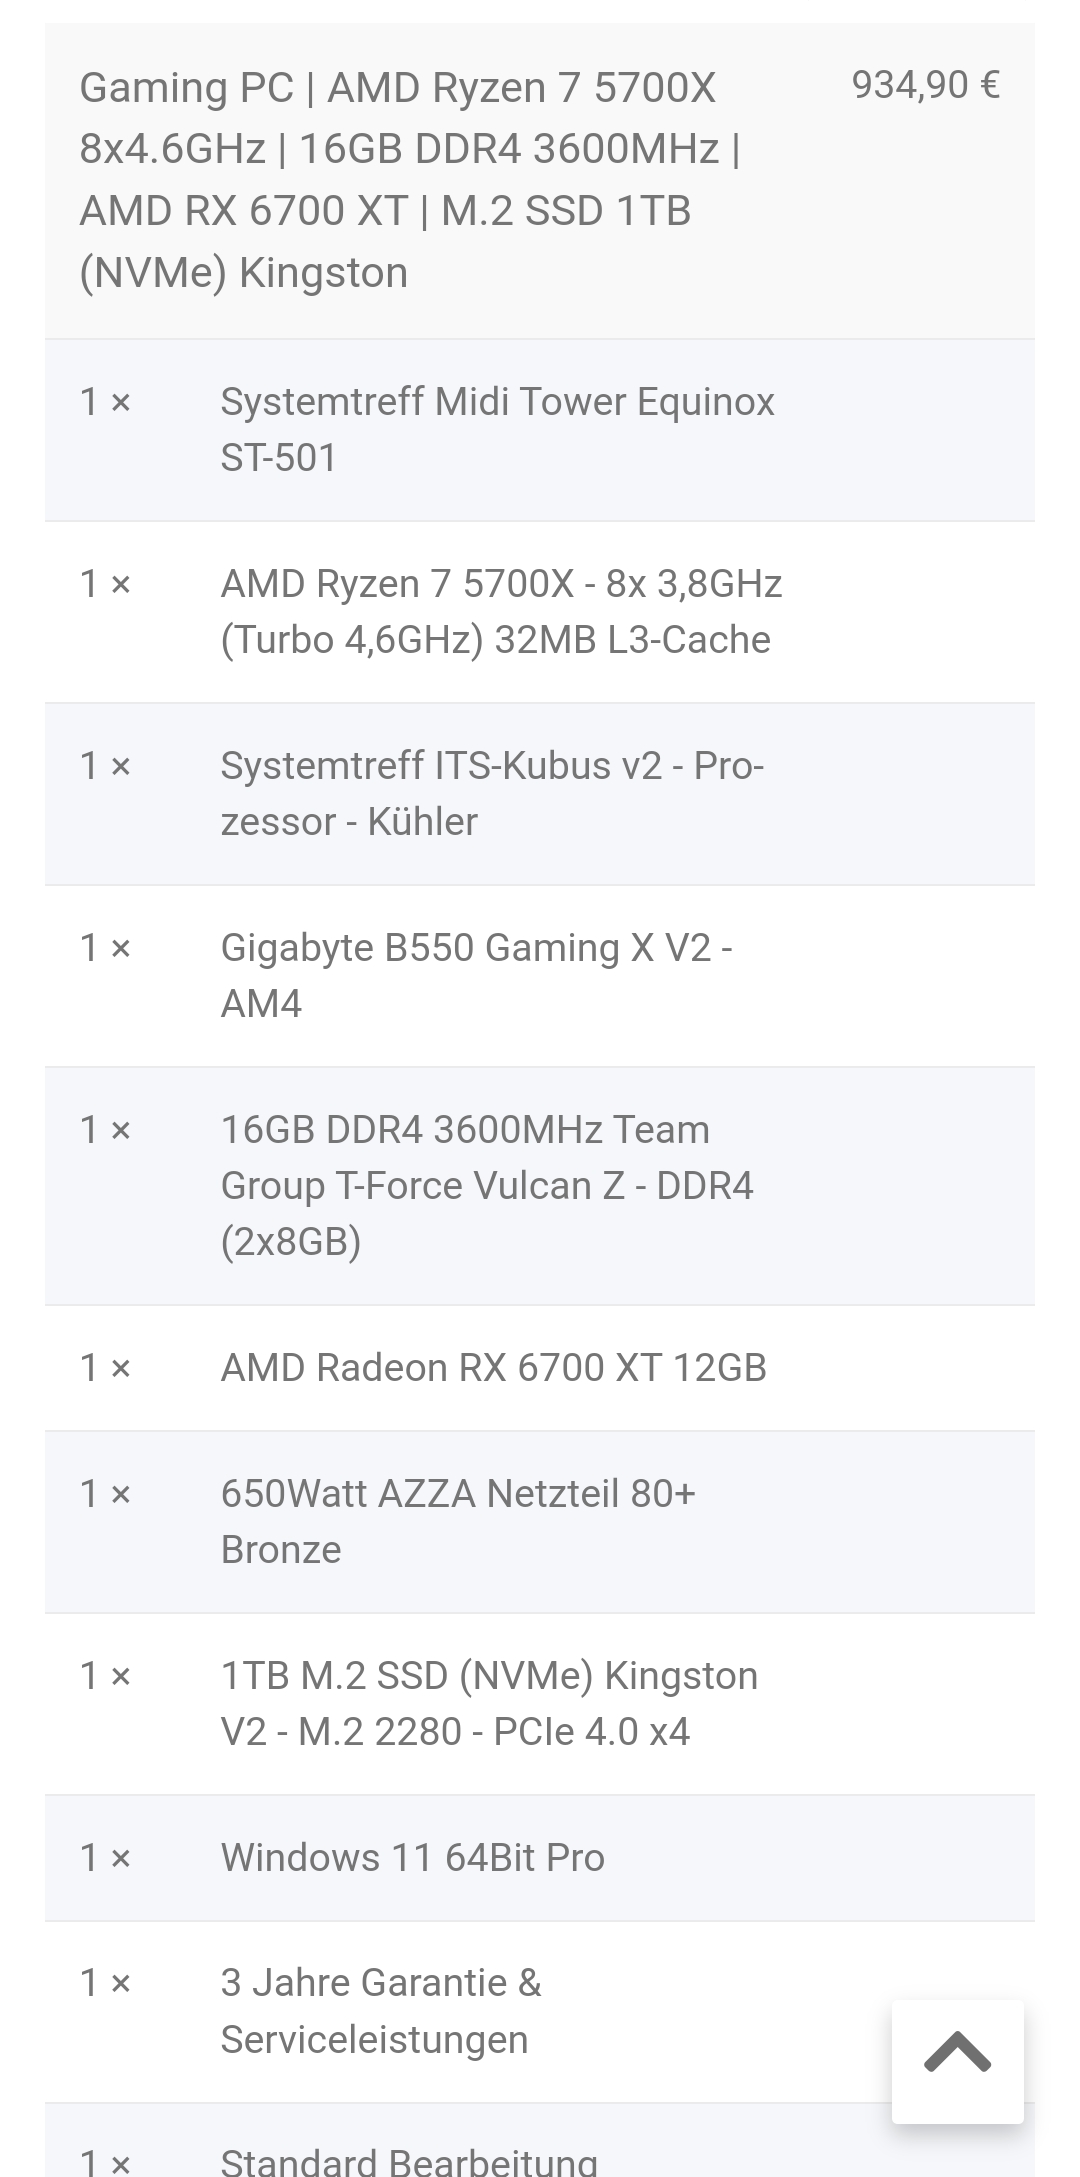Click the AMD Radeon RX 6700 XT 12GB row

pyautogui.click(x=493, y=1367)
